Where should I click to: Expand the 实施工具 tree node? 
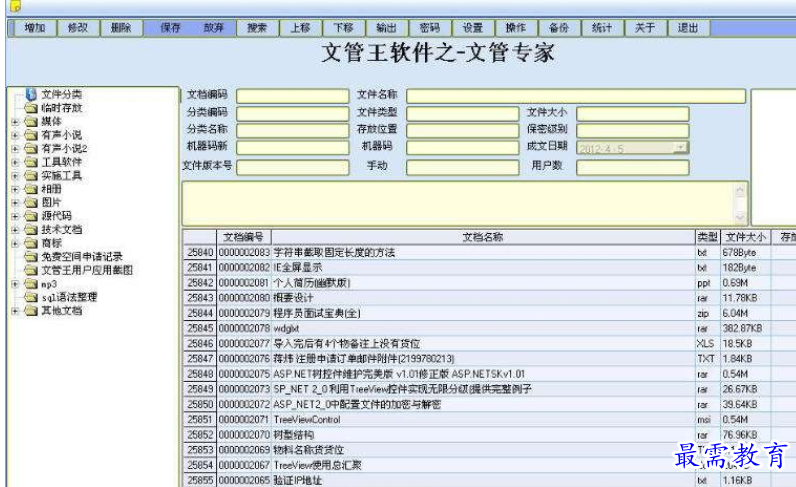click(15, 176)
